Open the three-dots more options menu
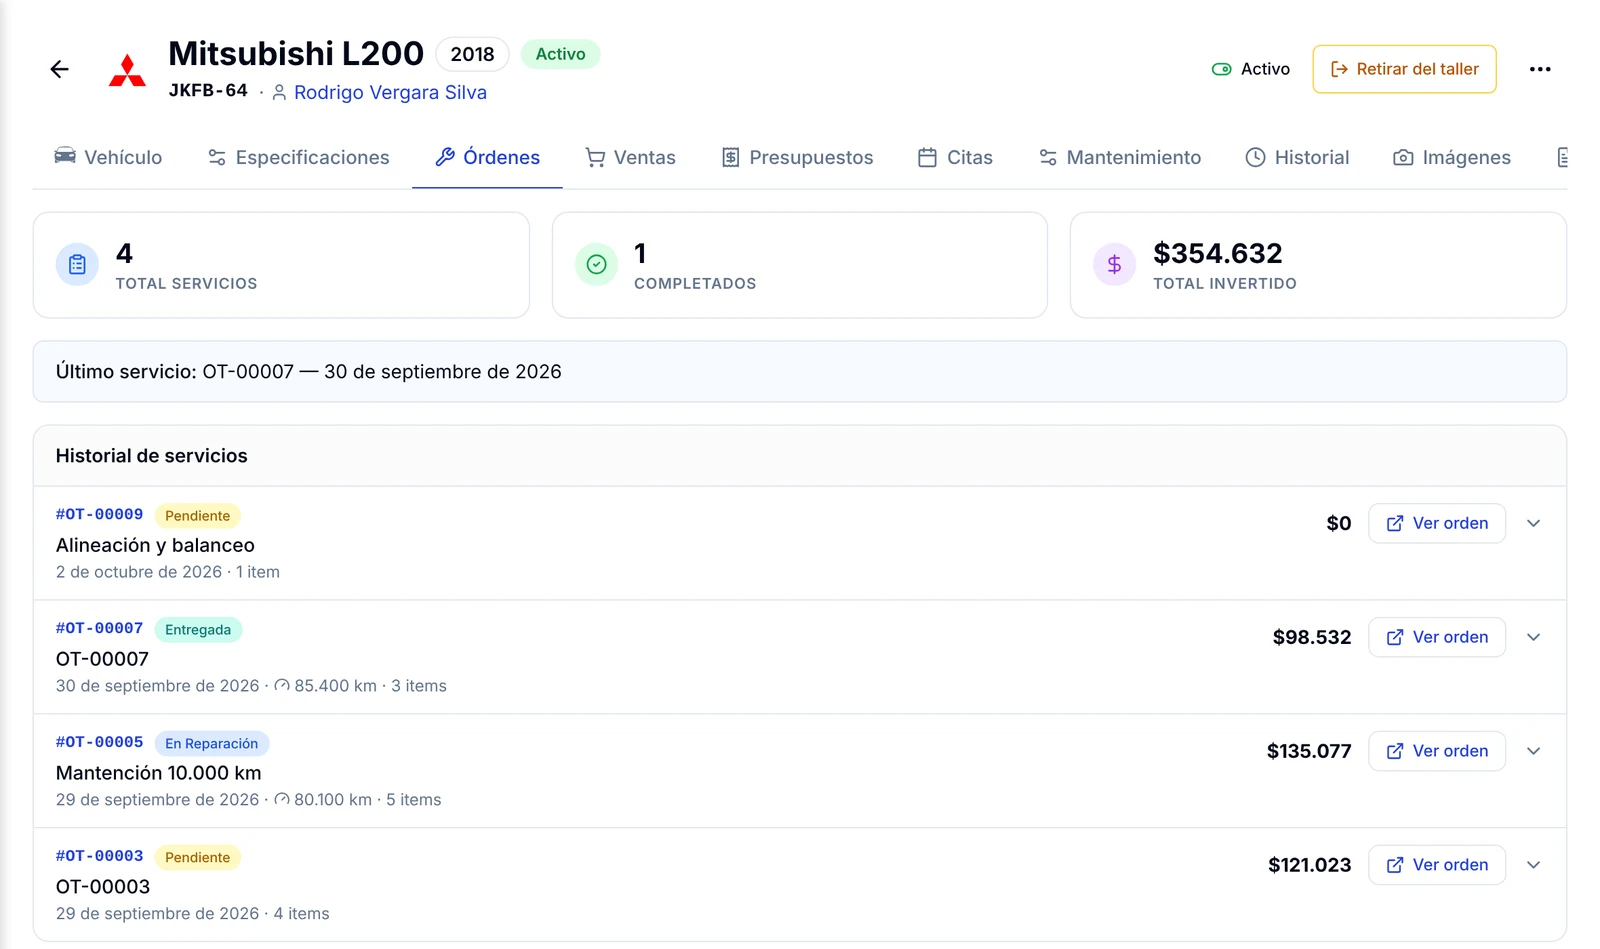Image resolution: width=1600 pixels, height=949 pixels. (x=1540, y=69)
